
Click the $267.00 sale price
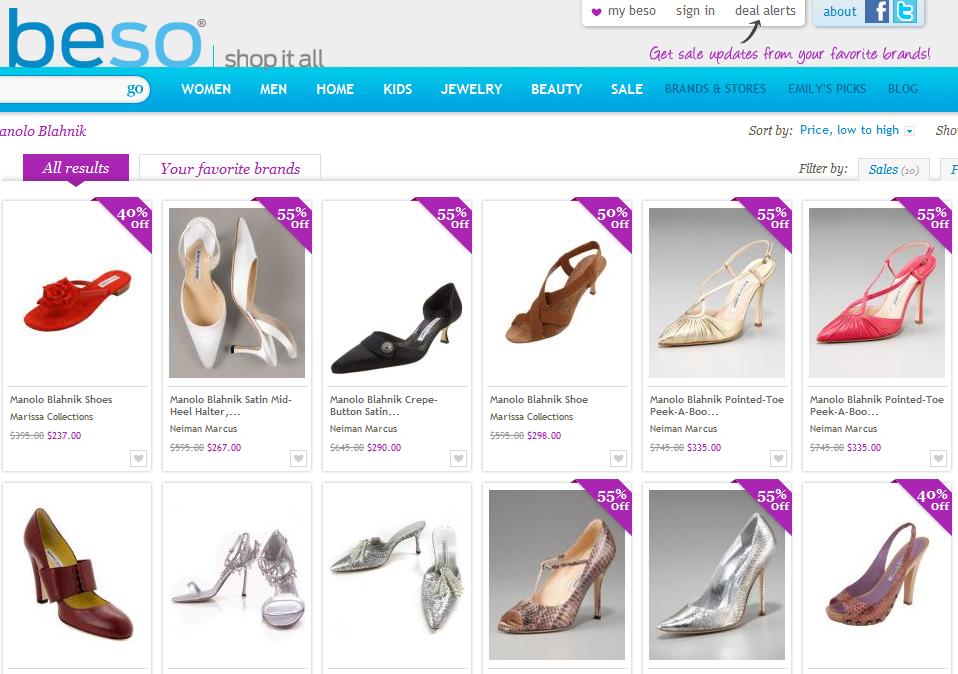(224, 448)
